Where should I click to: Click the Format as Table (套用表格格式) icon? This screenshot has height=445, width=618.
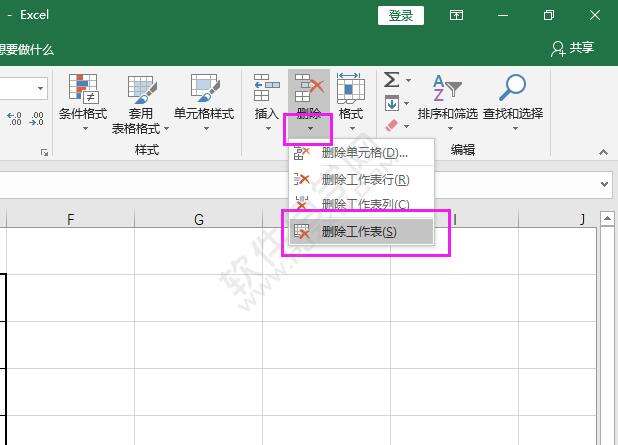pos(142,90)
